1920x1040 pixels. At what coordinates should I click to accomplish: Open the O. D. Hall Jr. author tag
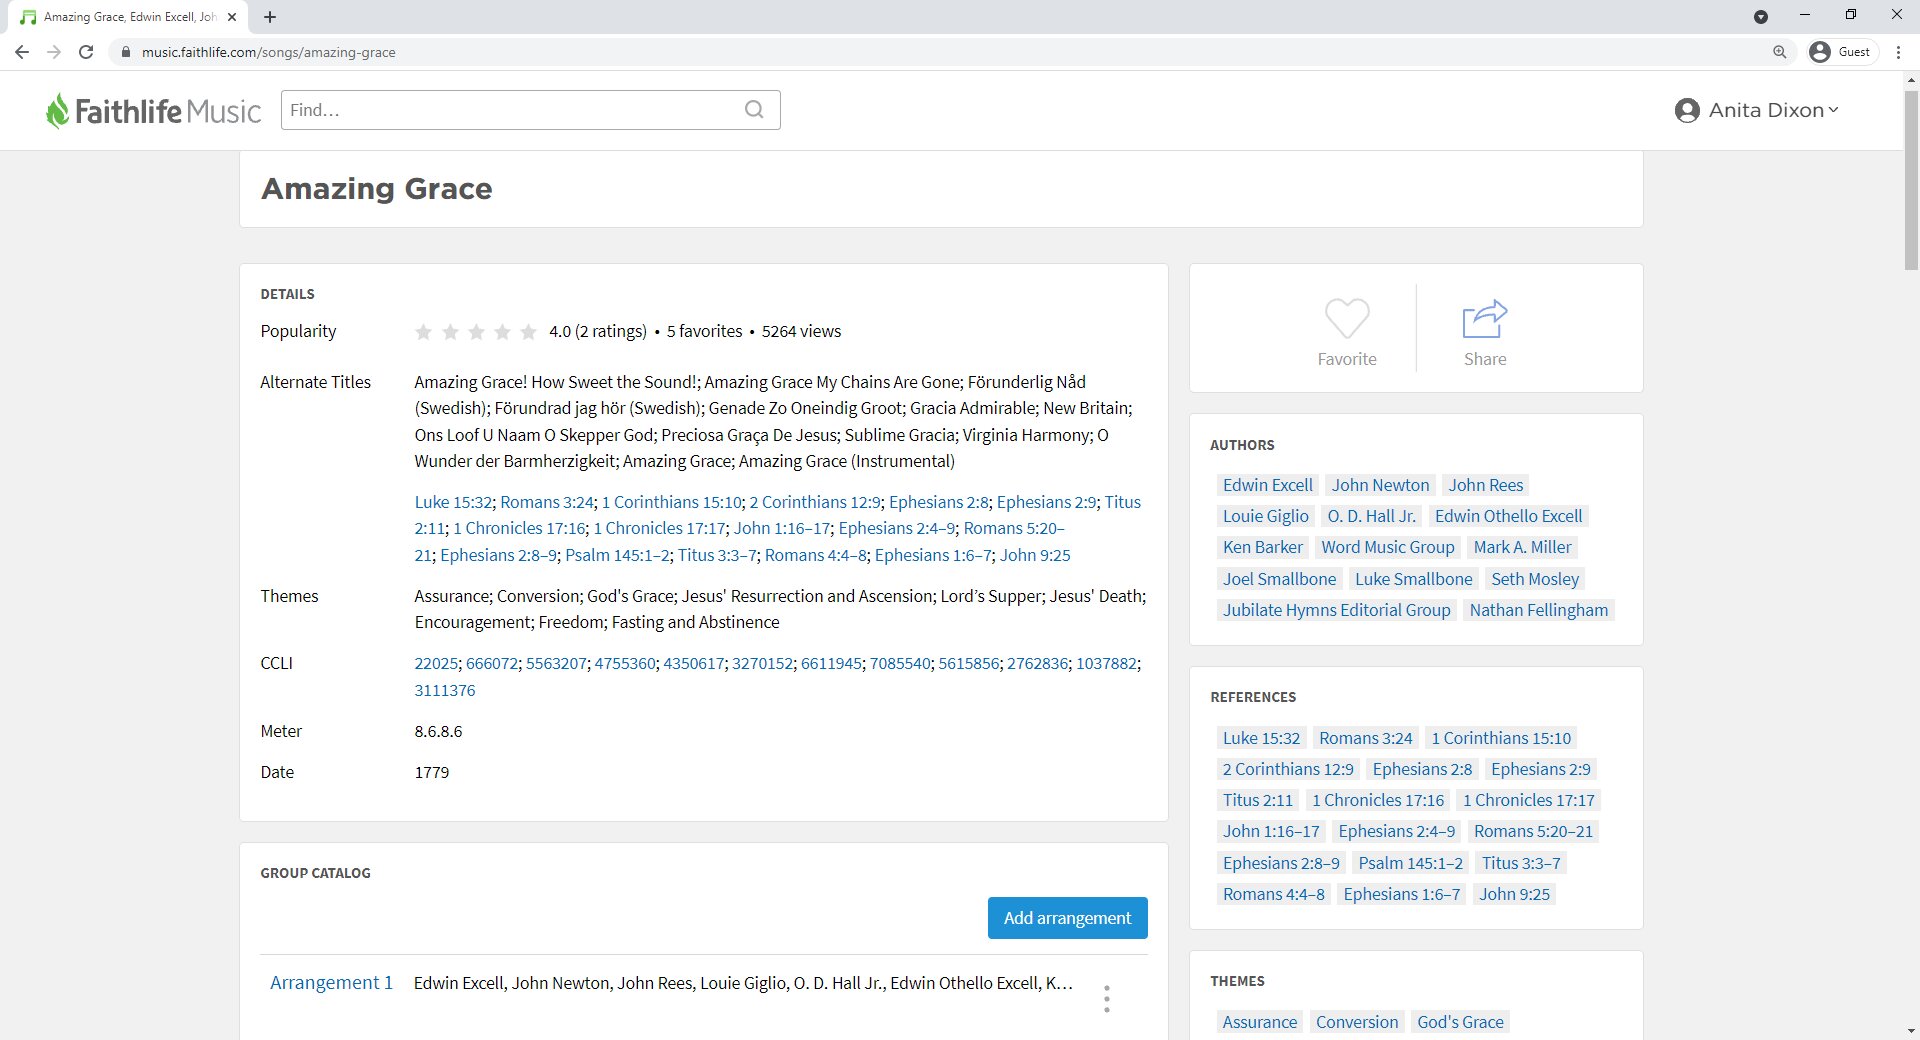click(1371, 516)
